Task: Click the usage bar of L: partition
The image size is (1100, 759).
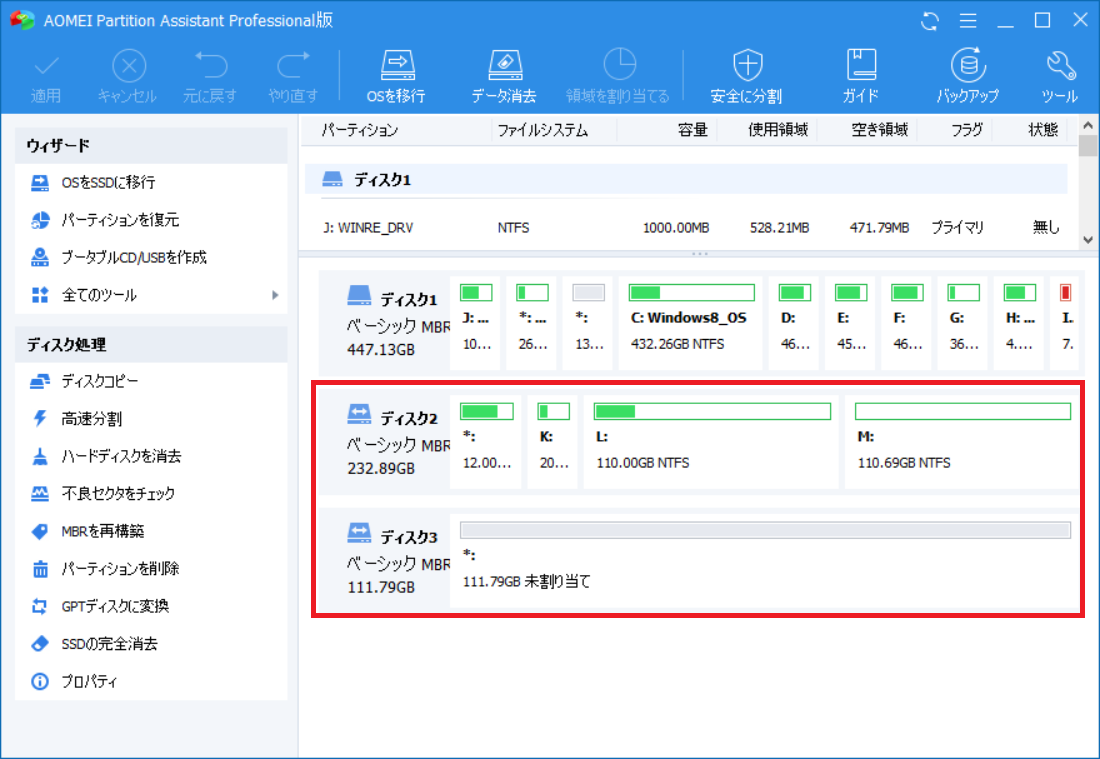Action: point(712,411)
